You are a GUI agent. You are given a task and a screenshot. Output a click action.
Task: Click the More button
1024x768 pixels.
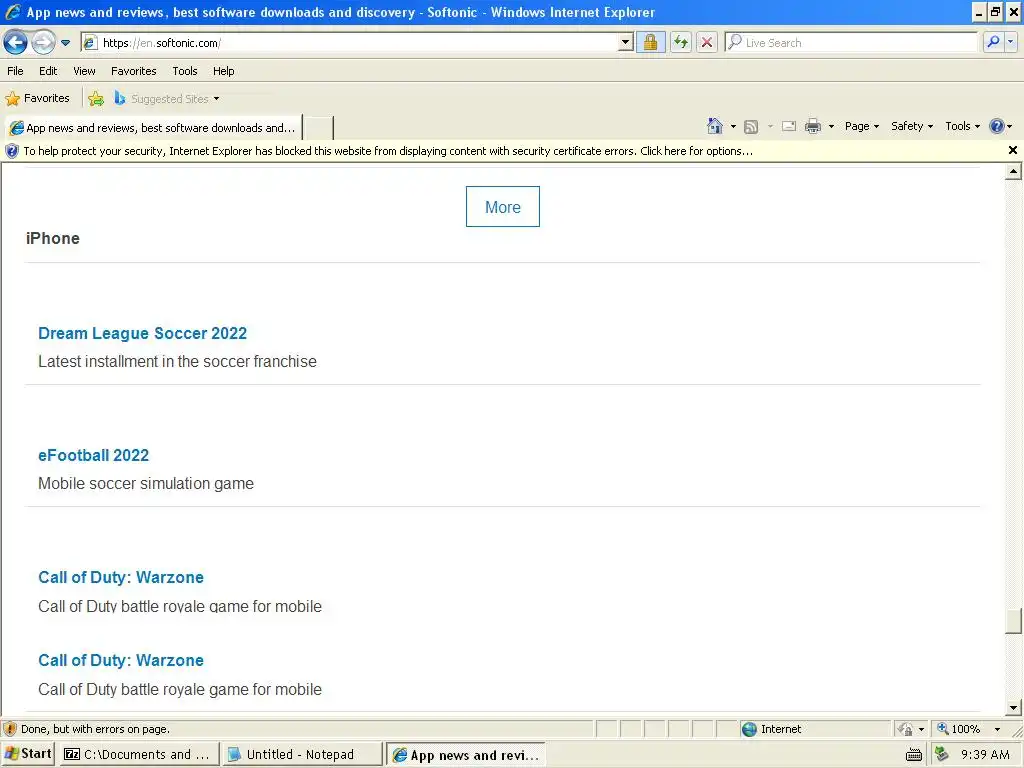coord(503,207)
